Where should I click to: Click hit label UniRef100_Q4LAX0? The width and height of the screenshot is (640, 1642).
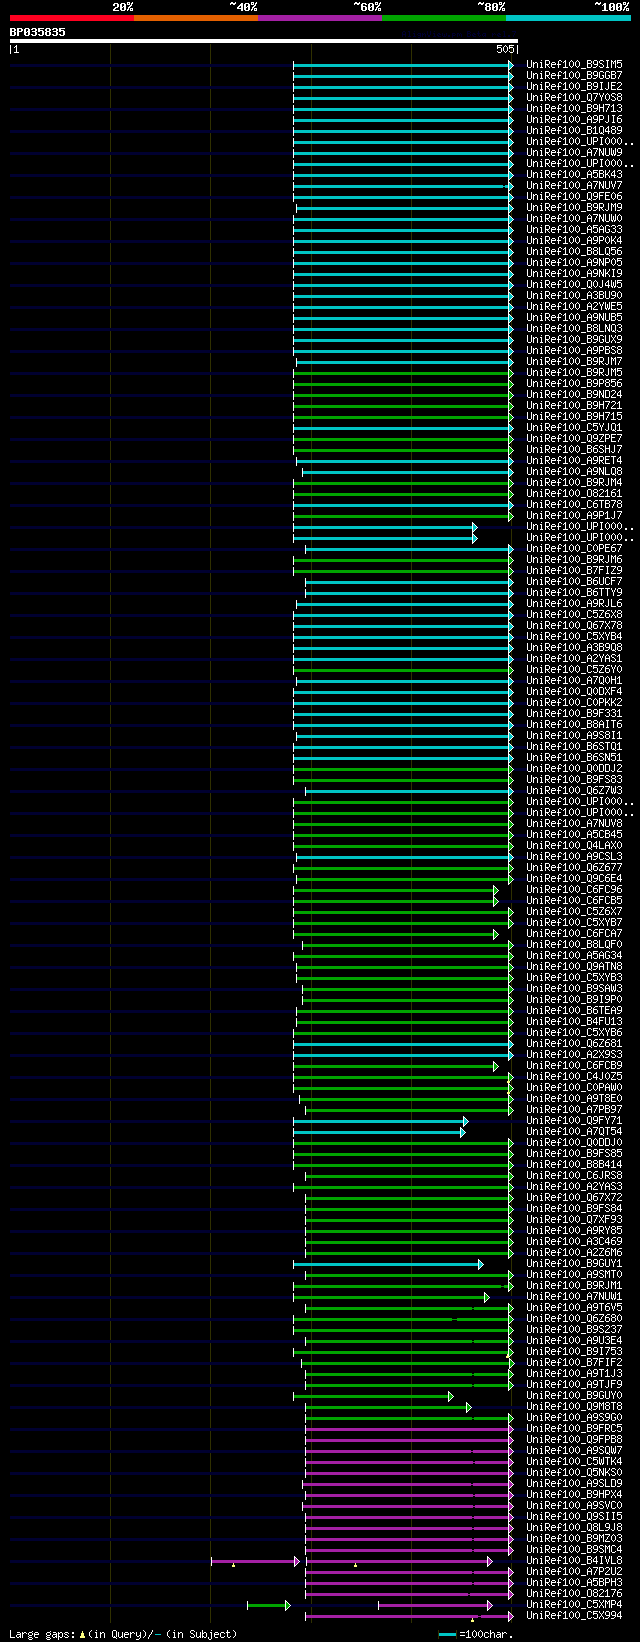574,845
